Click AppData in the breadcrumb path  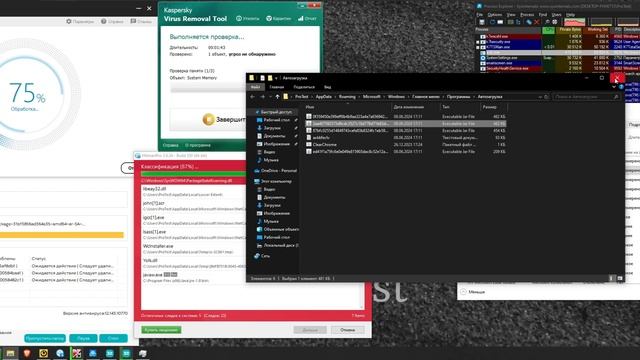click(x=324, y=97)
